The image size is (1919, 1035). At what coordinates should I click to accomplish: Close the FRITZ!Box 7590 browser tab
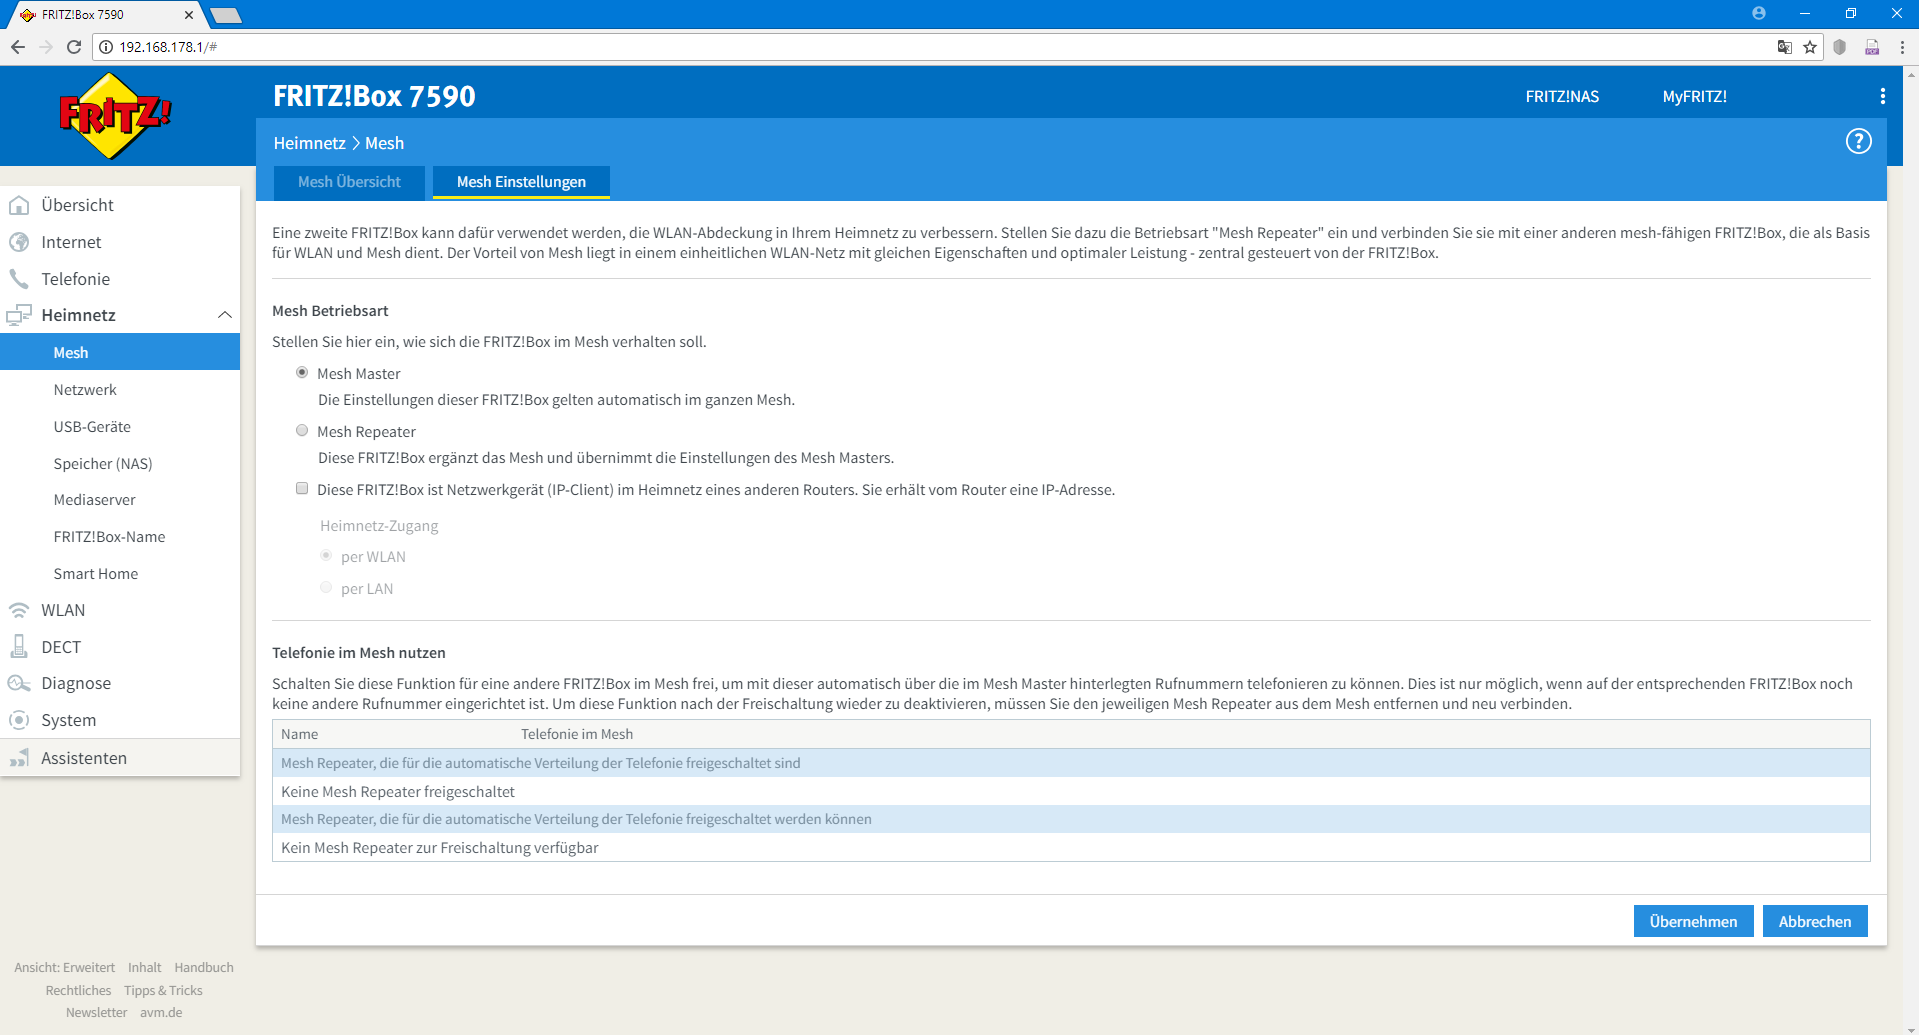point(188,15)
